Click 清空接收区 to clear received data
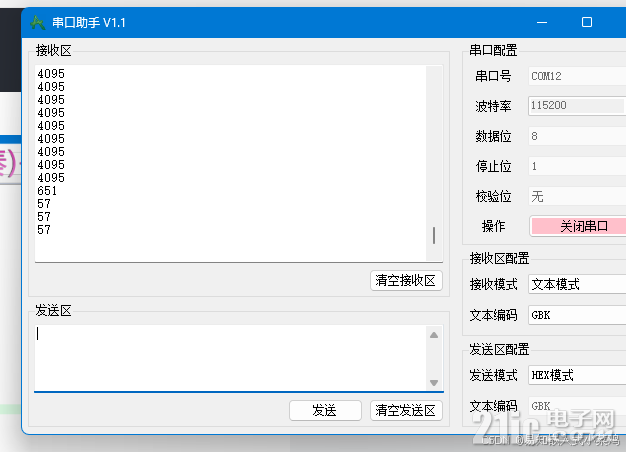 pyautogui.click(x=406, y=280)
